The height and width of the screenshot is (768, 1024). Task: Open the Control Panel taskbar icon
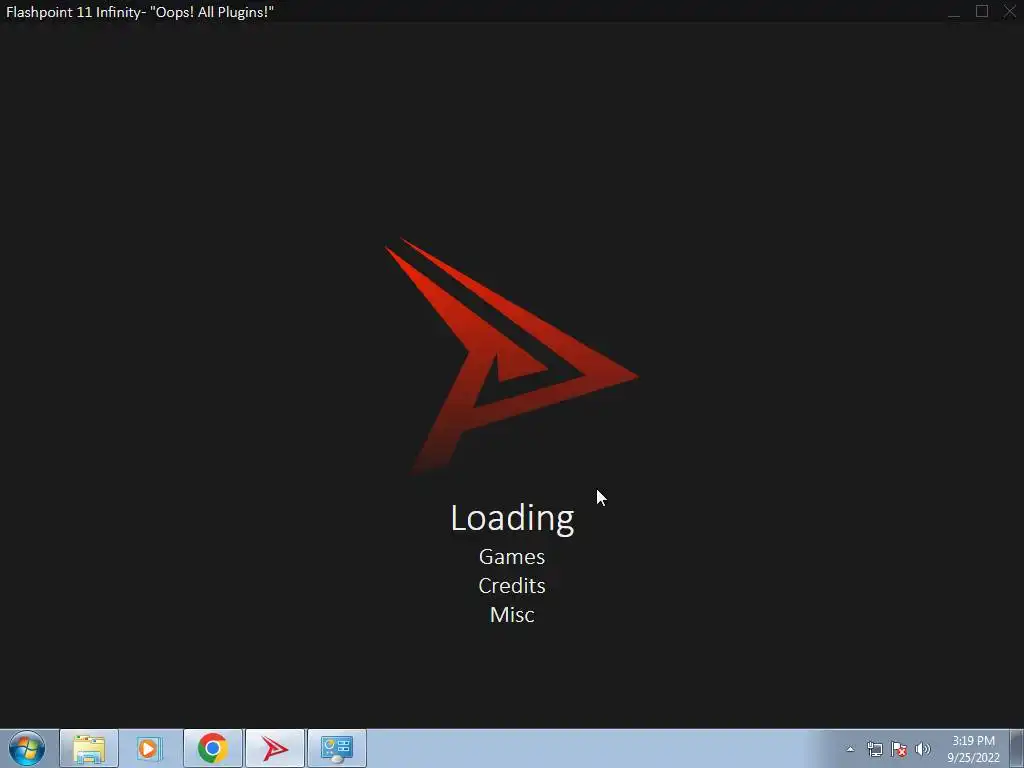[x=337, y=748]
